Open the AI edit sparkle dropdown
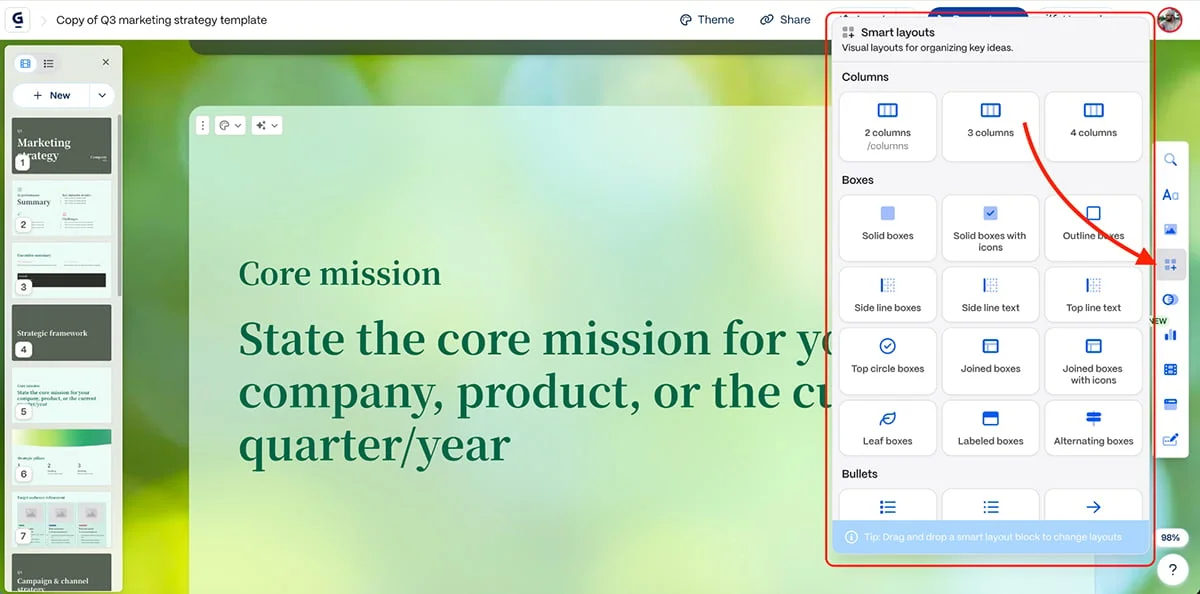This screenshot has width=1200, height=594. 267,125
